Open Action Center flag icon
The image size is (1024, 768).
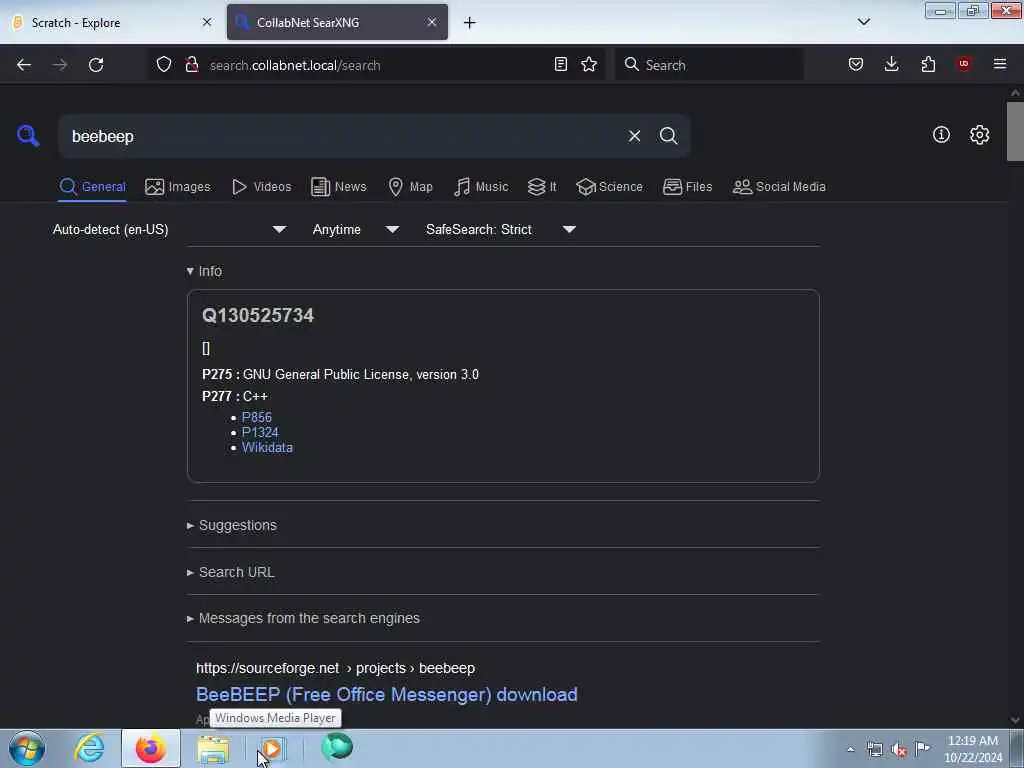(922, 748)
